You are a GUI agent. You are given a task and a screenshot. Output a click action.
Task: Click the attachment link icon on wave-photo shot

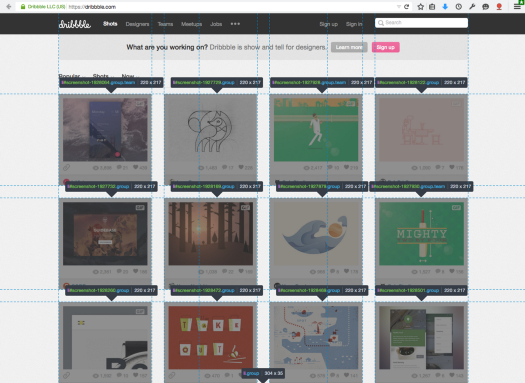click(x=66, y=167)
